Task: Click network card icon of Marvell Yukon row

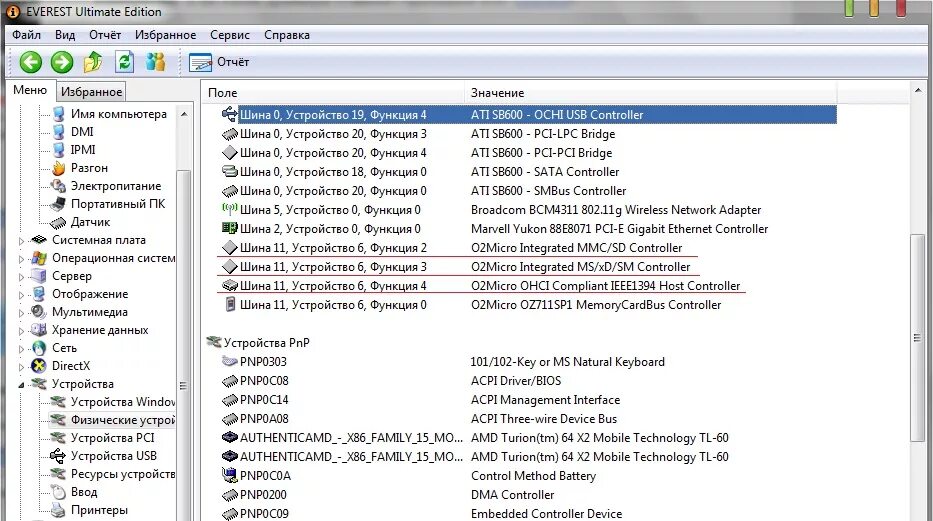Action: tap(230, 228)
